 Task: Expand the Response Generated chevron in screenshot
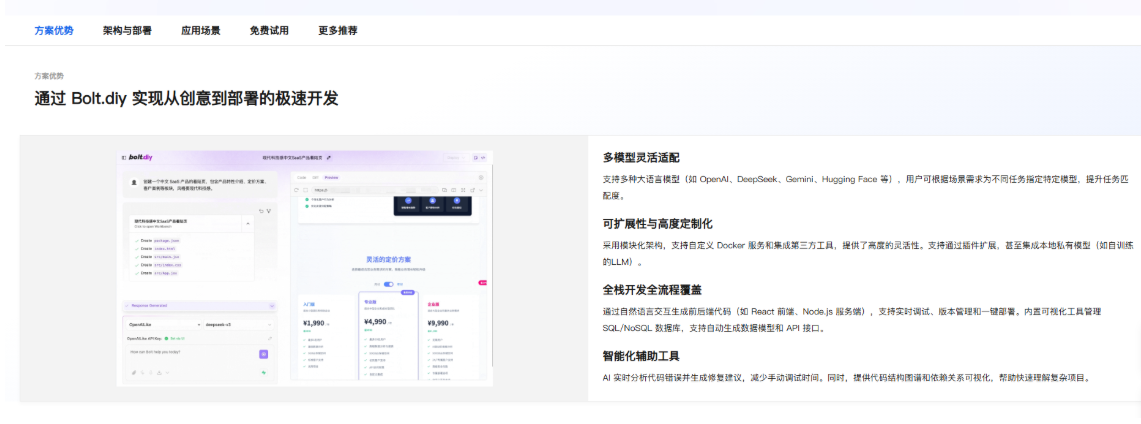point(271,306)
